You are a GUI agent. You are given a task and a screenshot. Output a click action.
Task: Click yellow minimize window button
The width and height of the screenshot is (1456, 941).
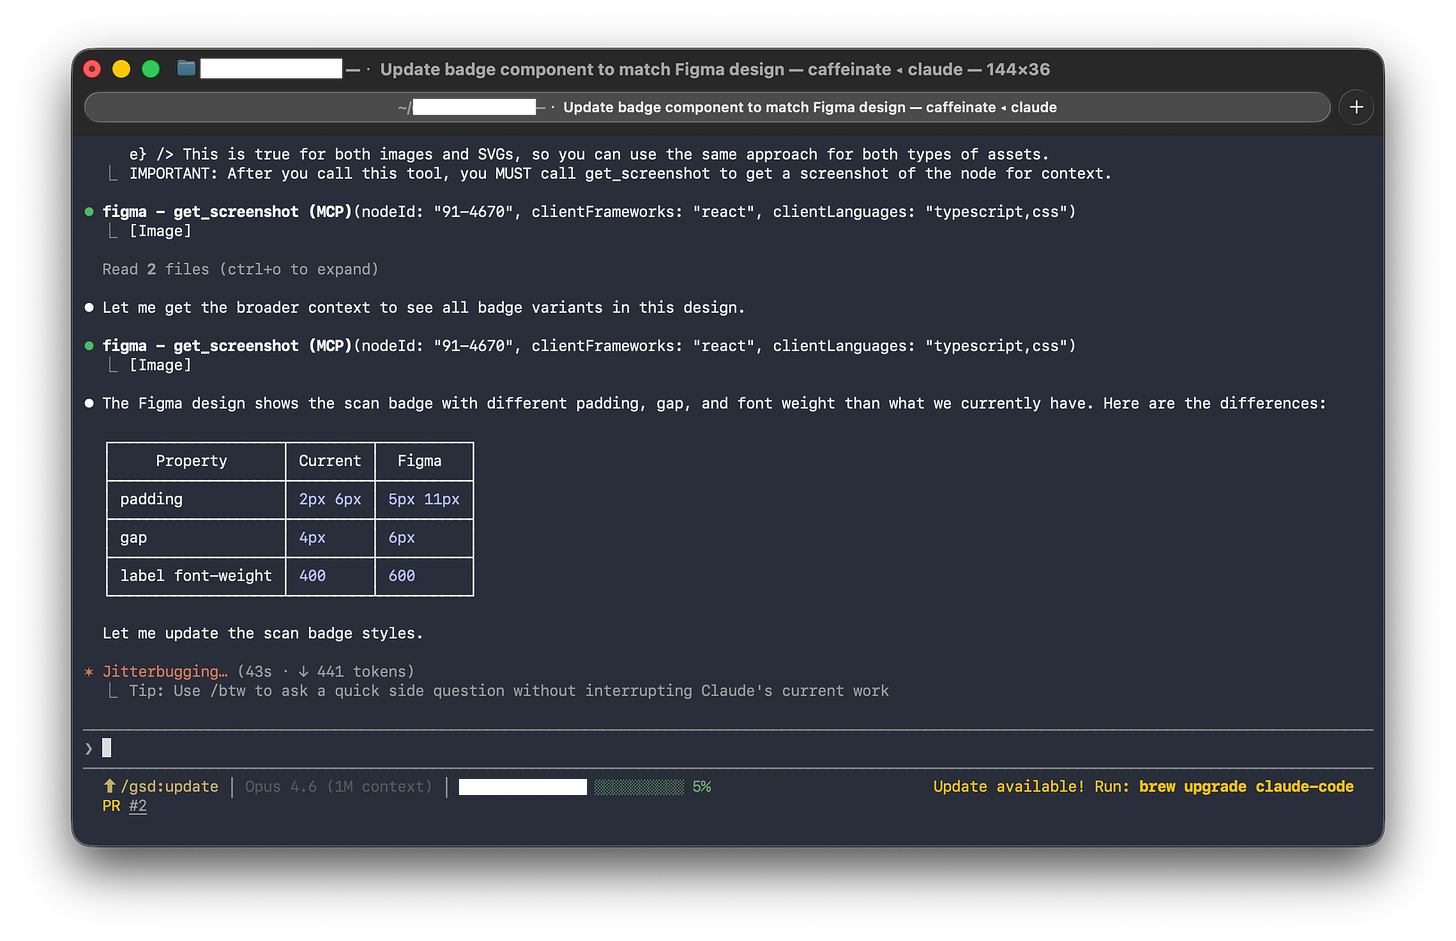(121, 69)
